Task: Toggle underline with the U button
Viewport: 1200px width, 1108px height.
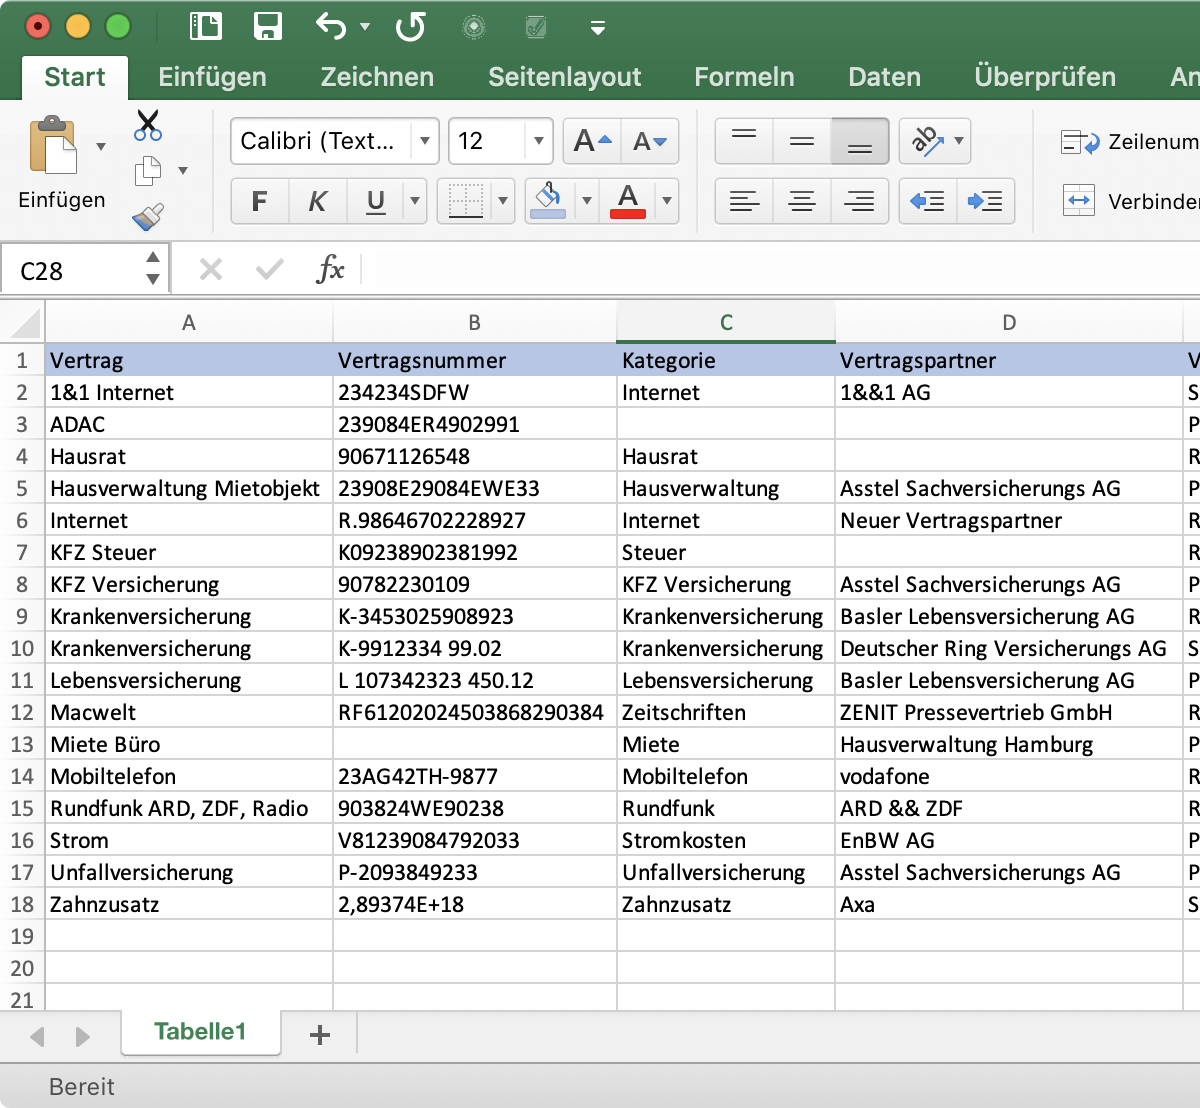Action: 376,201
